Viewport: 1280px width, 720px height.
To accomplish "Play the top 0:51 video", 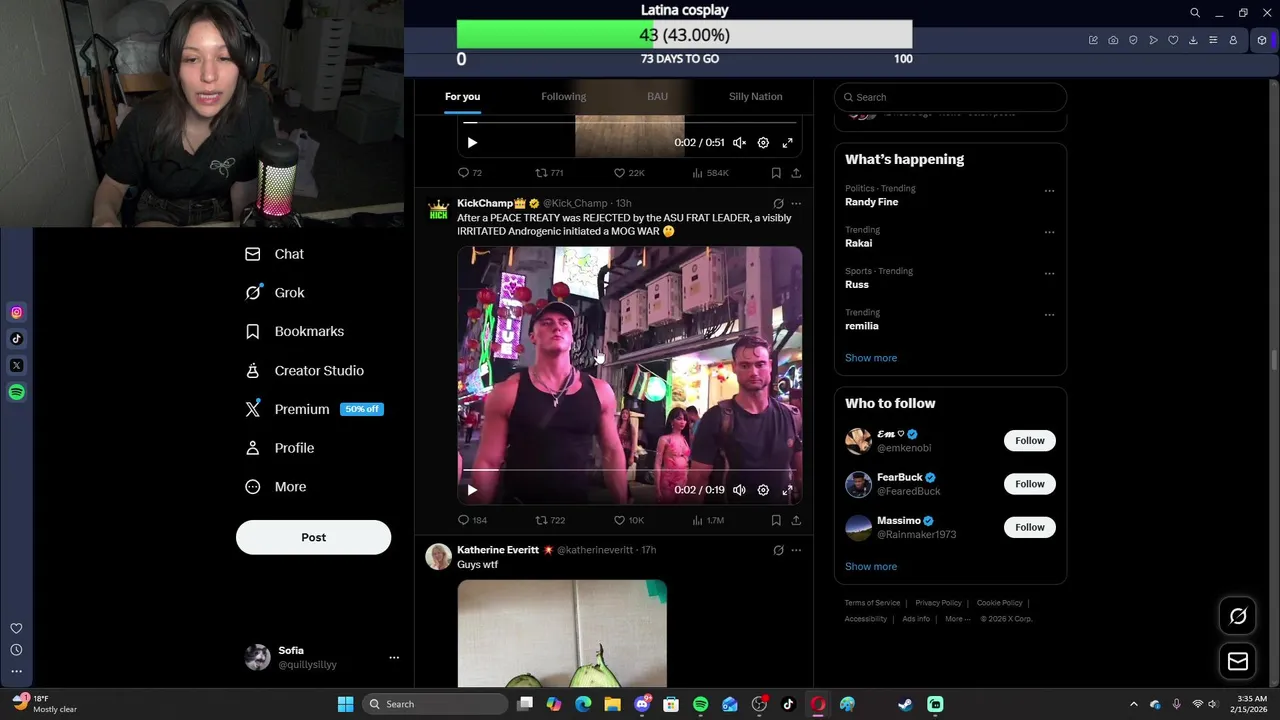I will (x=472, y=143).
